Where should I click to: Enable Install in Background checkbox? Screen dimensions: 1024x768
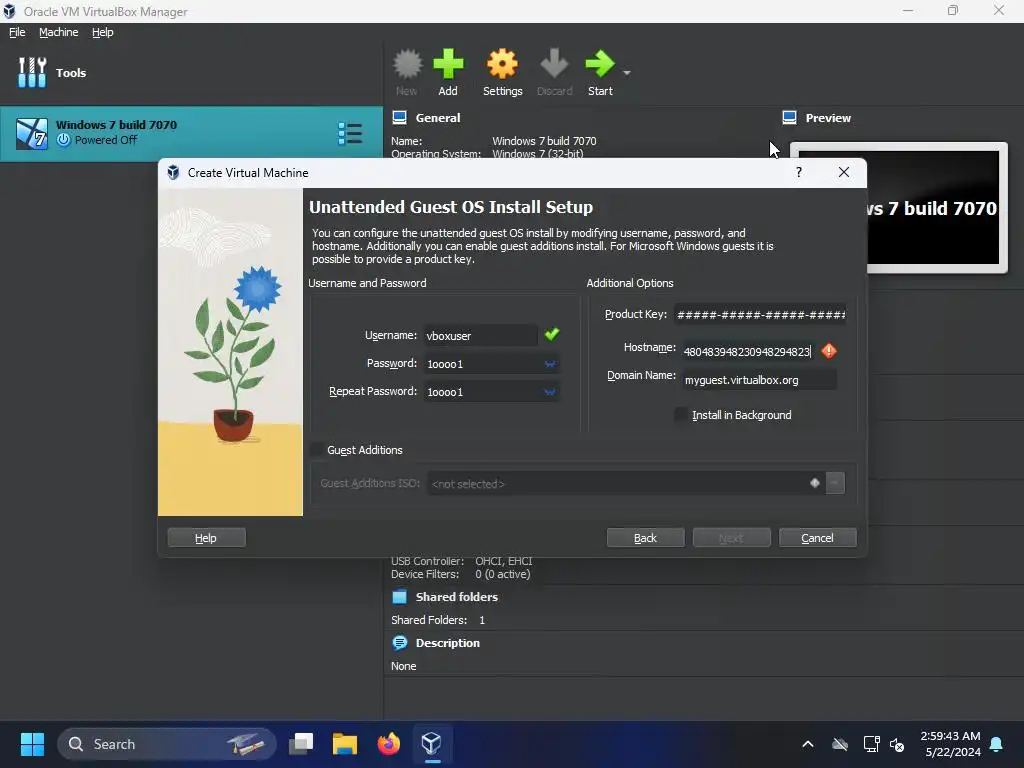click(x=681, y=415)
